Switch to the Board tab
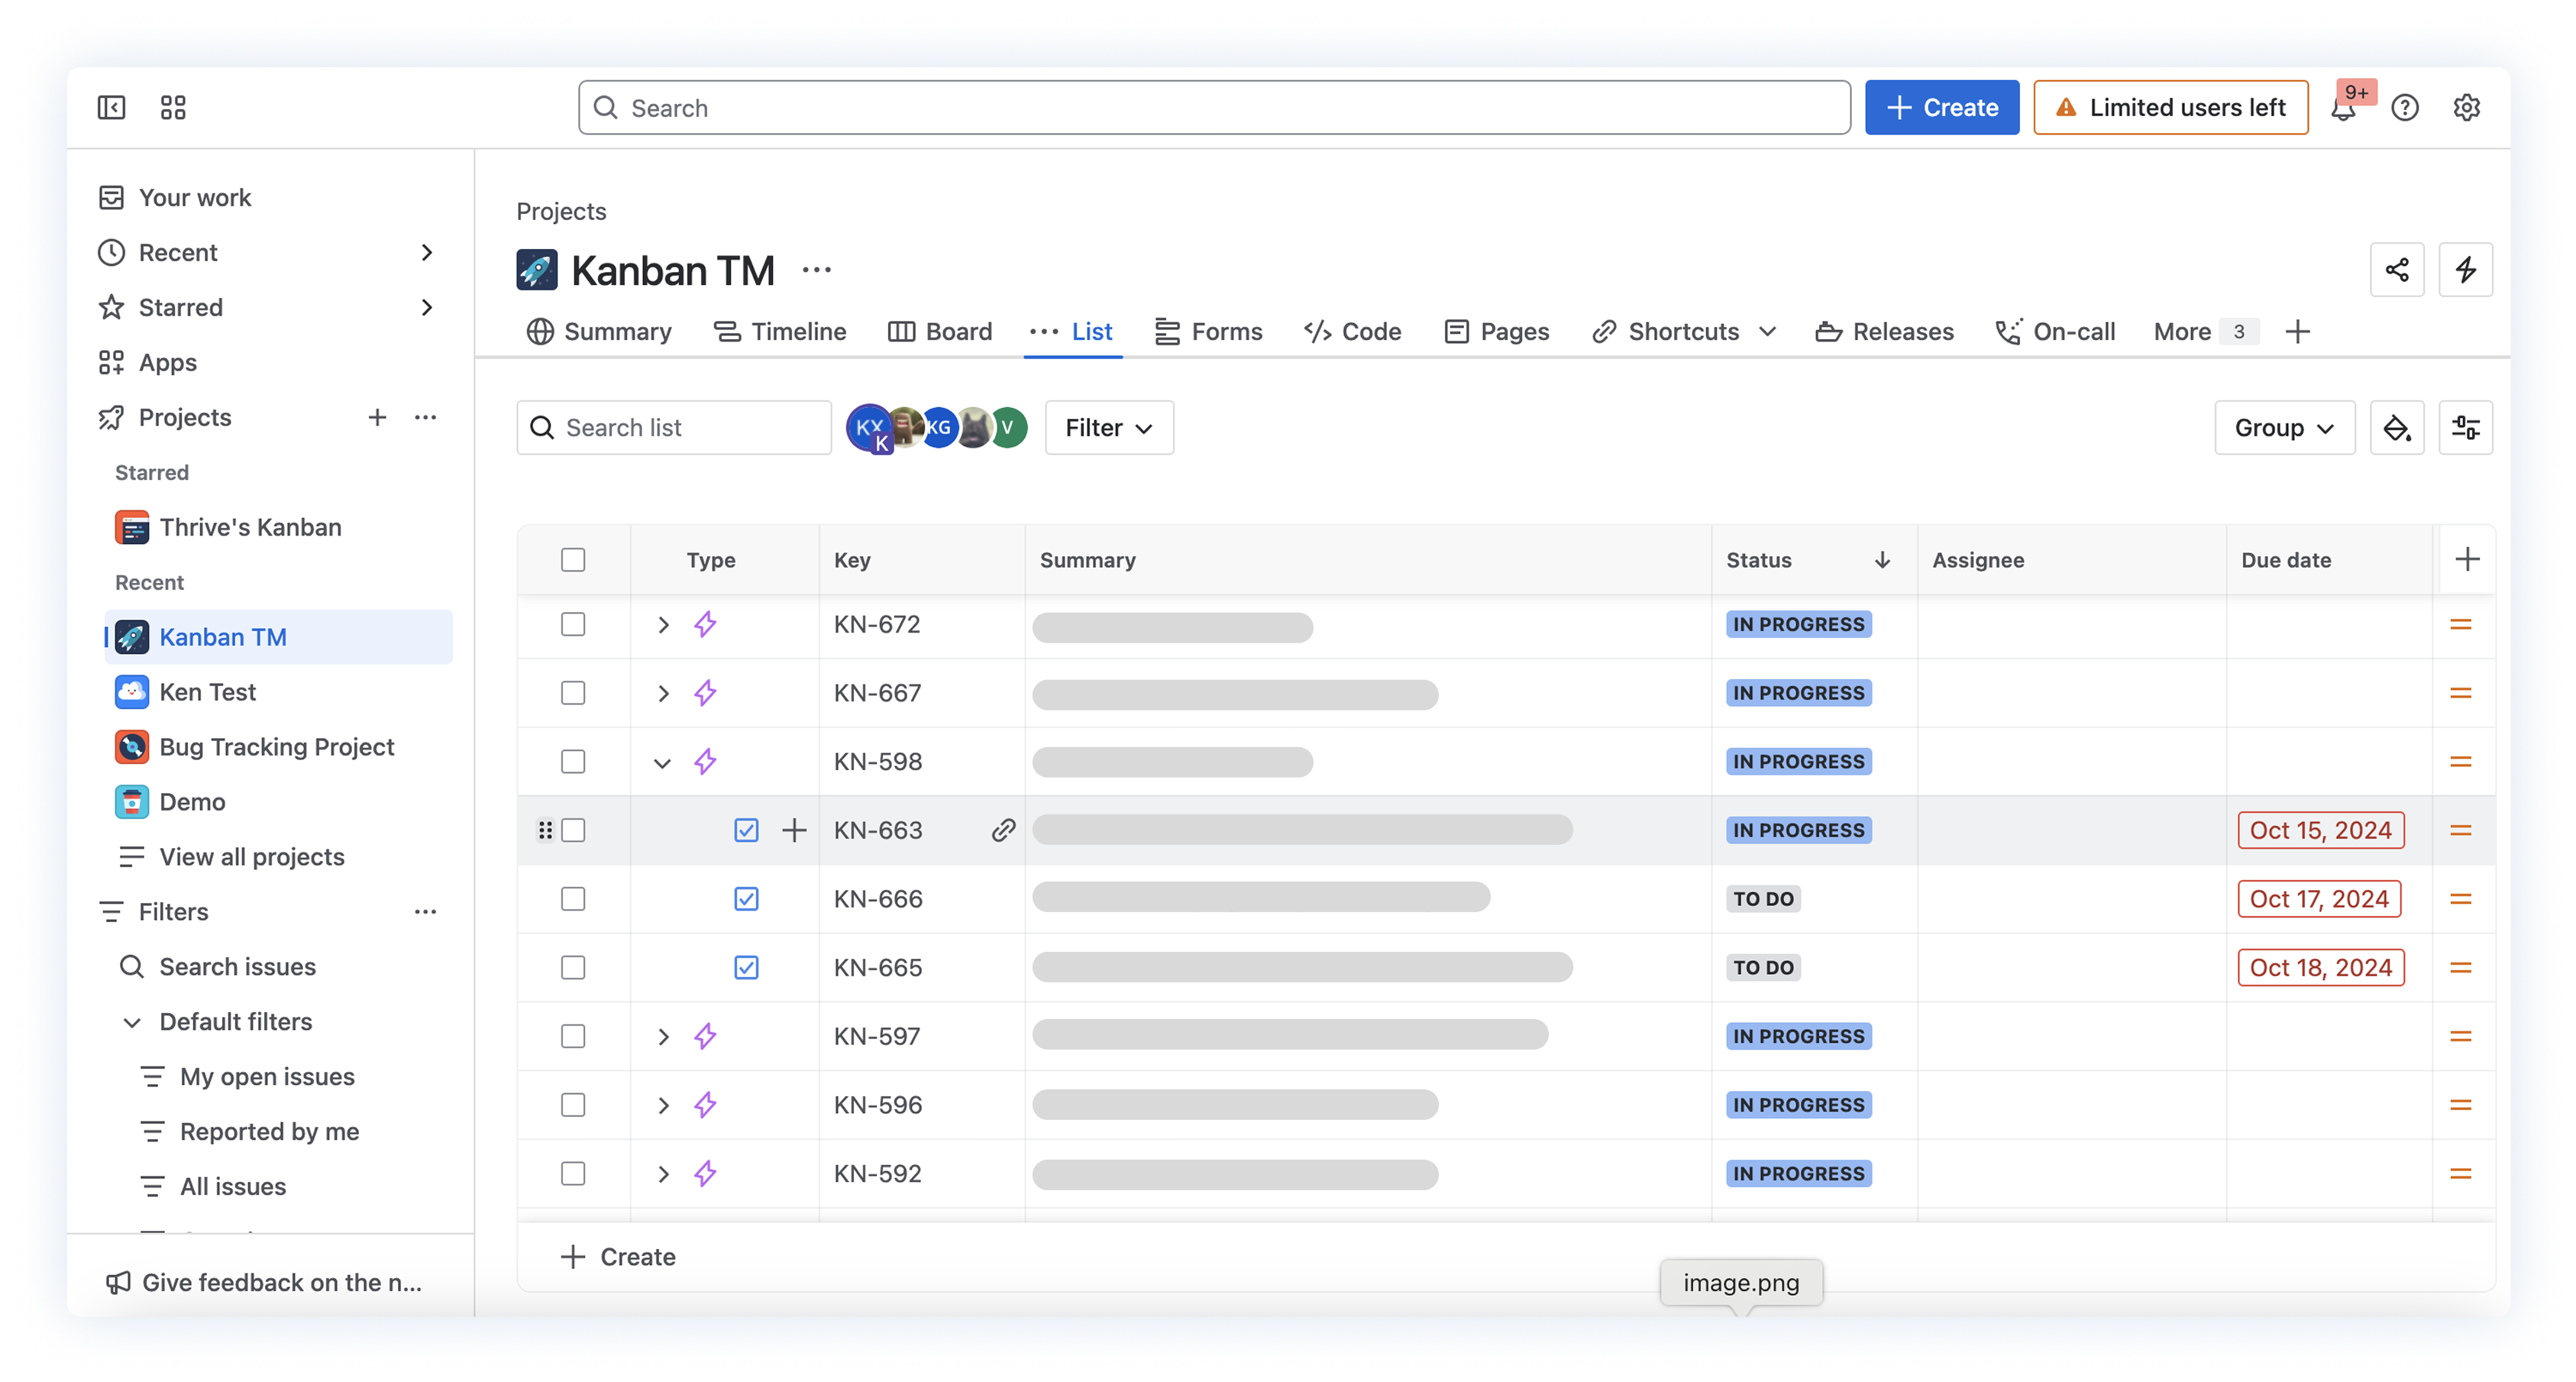Screen dimensions: 2576x1382 point(940,332)
